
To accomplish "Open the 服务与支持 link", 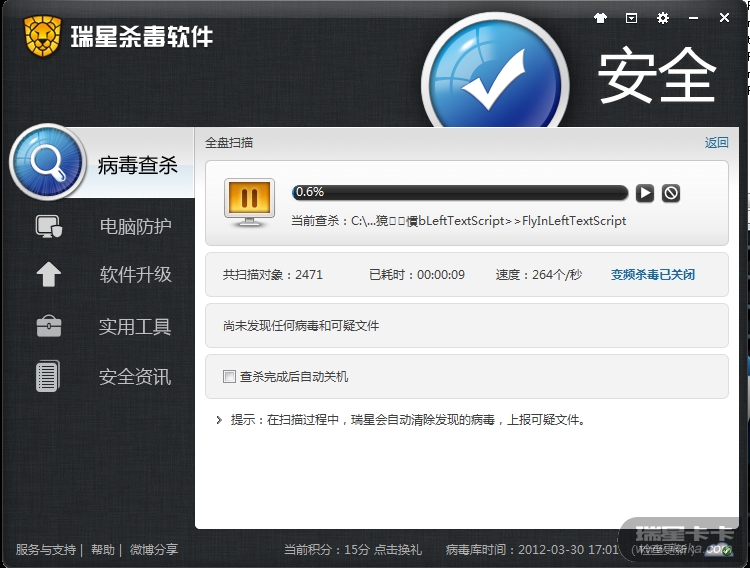I will tap(45, 549).
